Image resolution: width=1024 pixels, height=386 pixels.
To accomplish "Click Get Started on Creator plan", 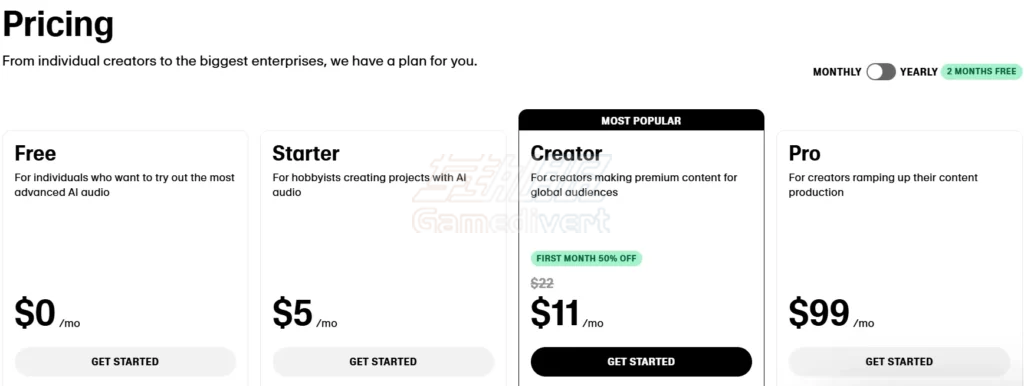I will (641, 361).
